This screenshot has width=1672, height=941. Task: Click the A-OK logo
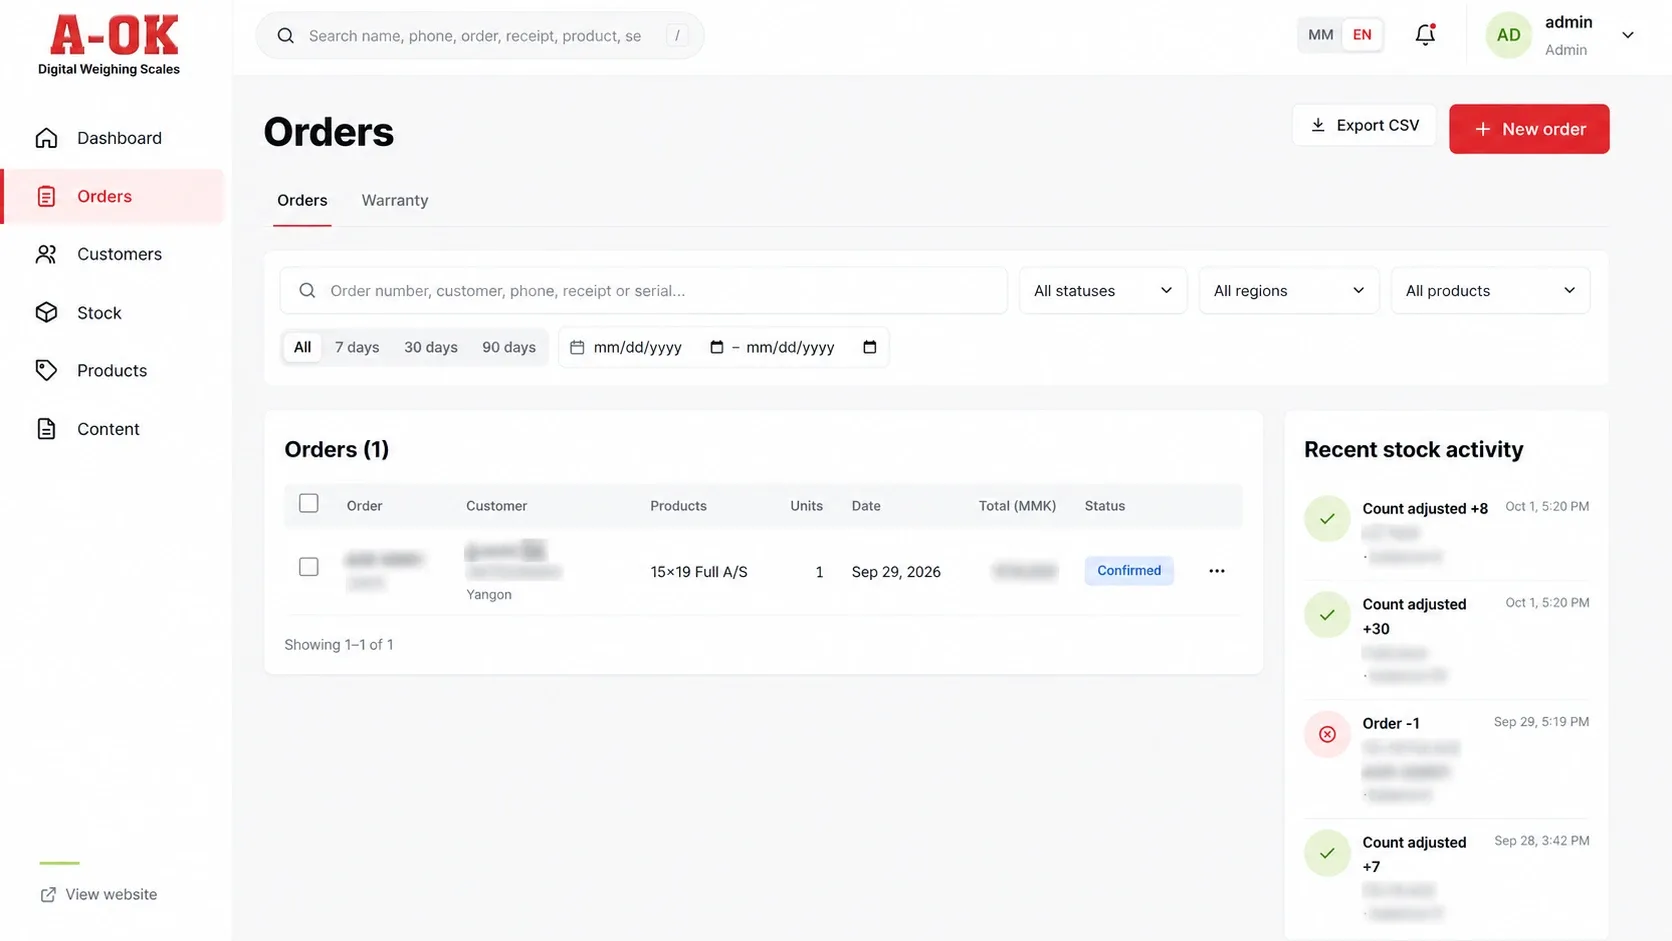[109, 45]
